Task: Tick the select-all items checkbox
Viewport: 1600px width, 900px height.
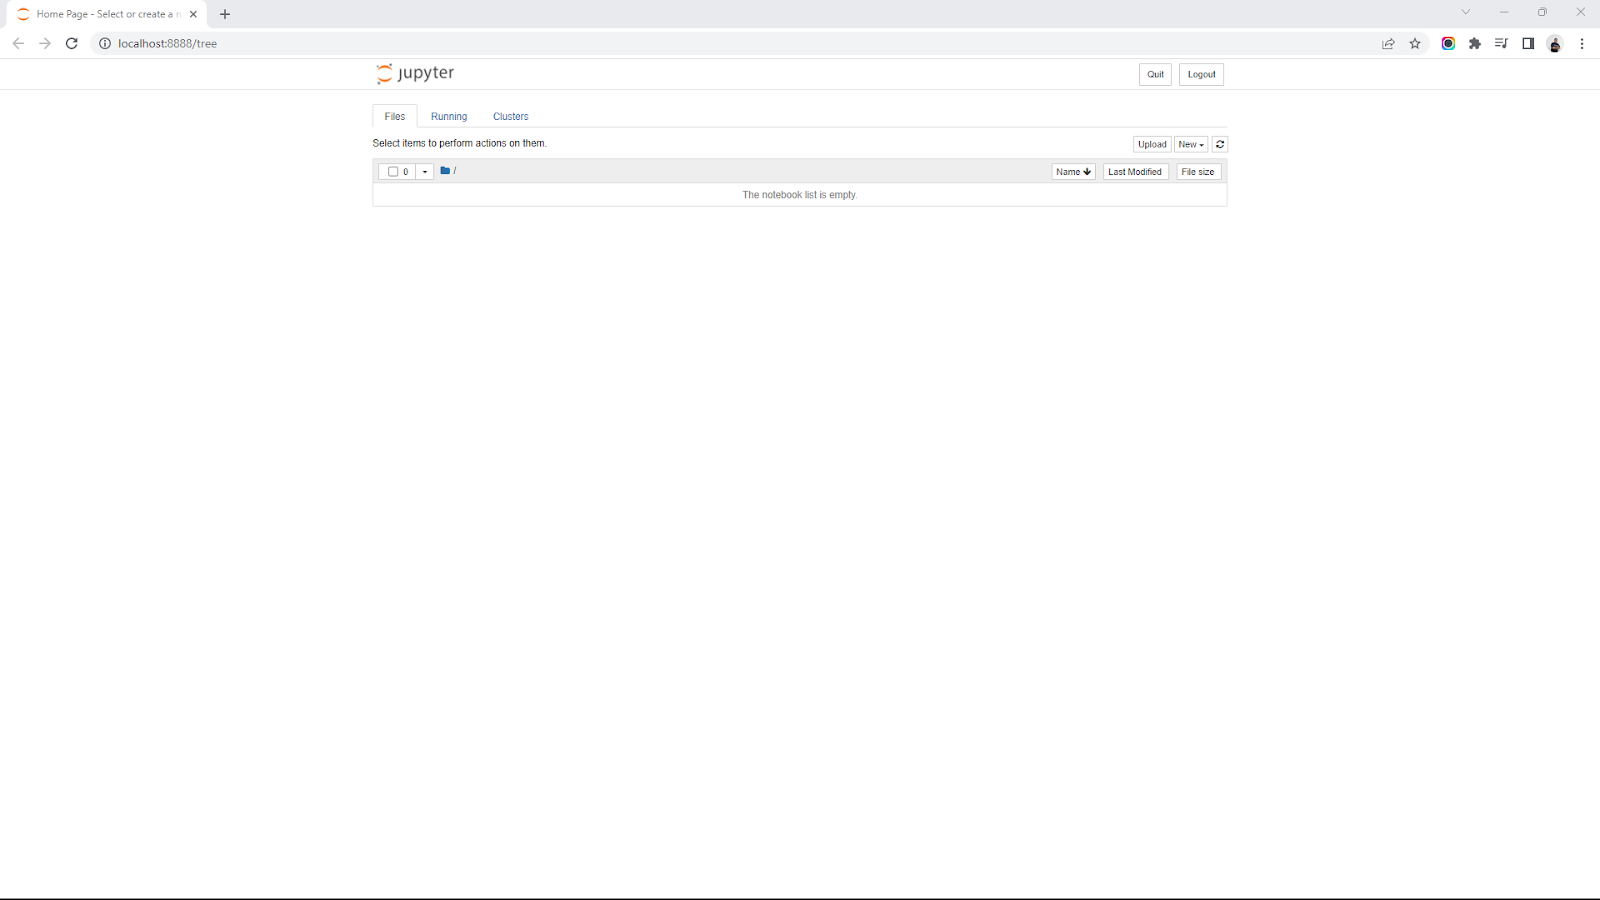Action: point(393,172)
